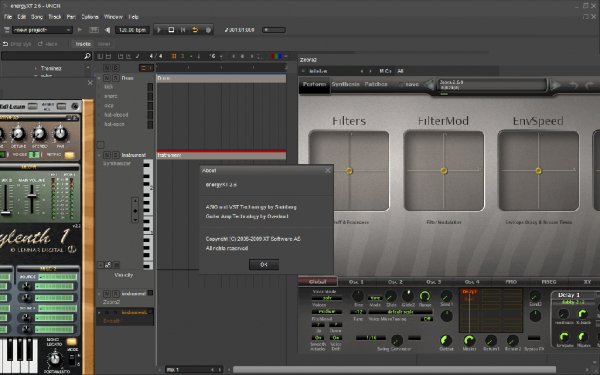Click the orange snap grid icon
This screenshot has height=375, width=600.
click(174, 56)
